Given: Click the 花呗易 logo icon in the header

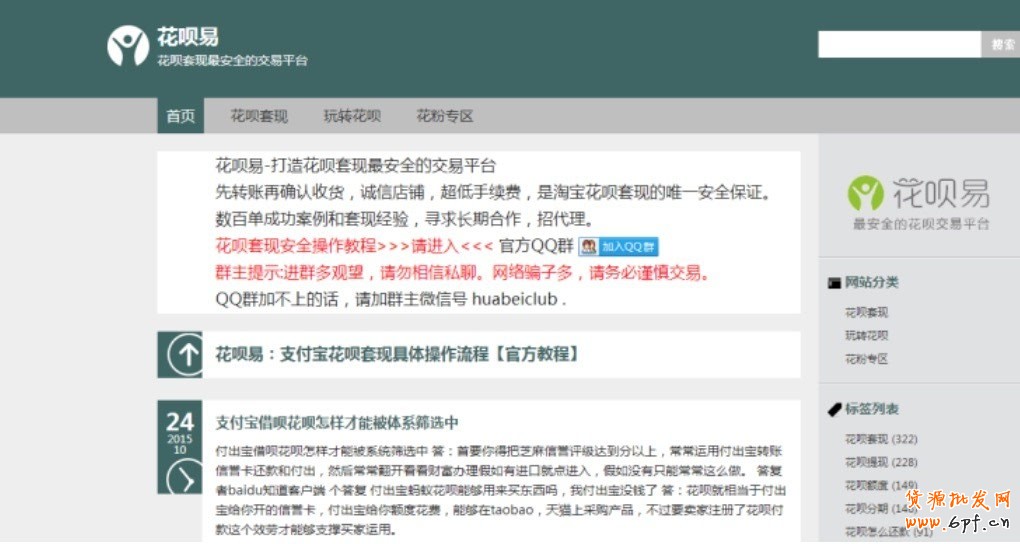Looking at the screenshot, I should point(128,45).
